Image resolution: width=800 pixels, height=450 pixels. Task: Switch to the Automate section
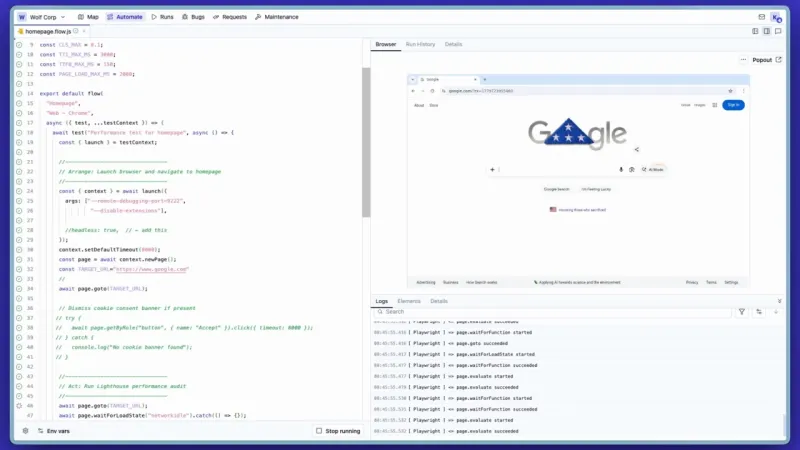[x=124, y=17]
